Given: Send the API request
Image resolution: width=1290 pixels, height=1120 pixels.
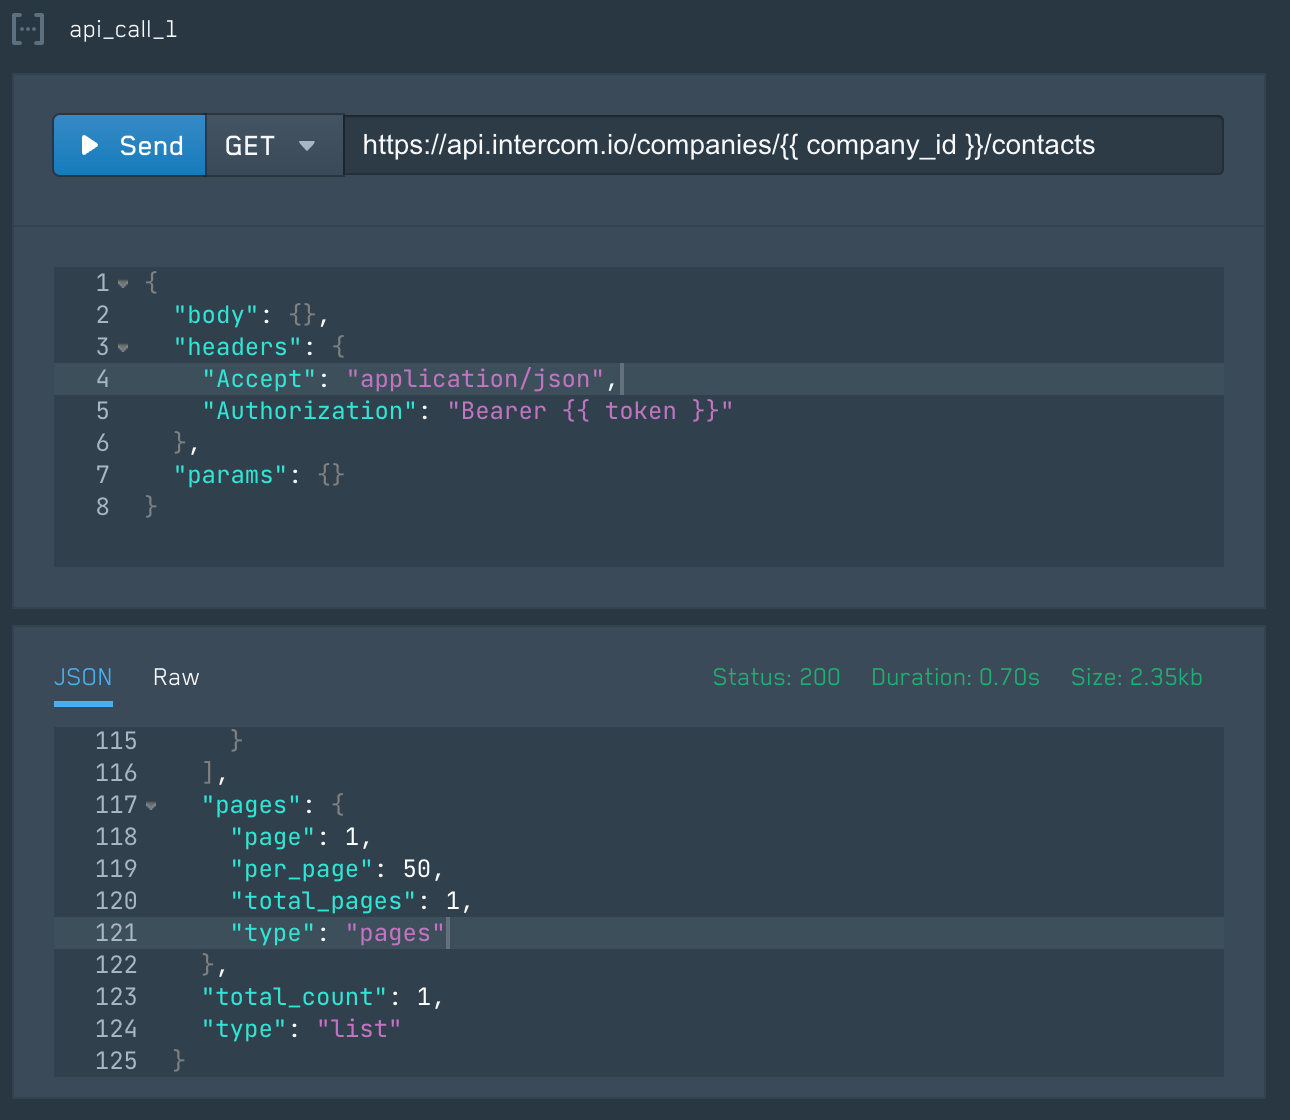Looking at the screenshot, I should (130, 145).
